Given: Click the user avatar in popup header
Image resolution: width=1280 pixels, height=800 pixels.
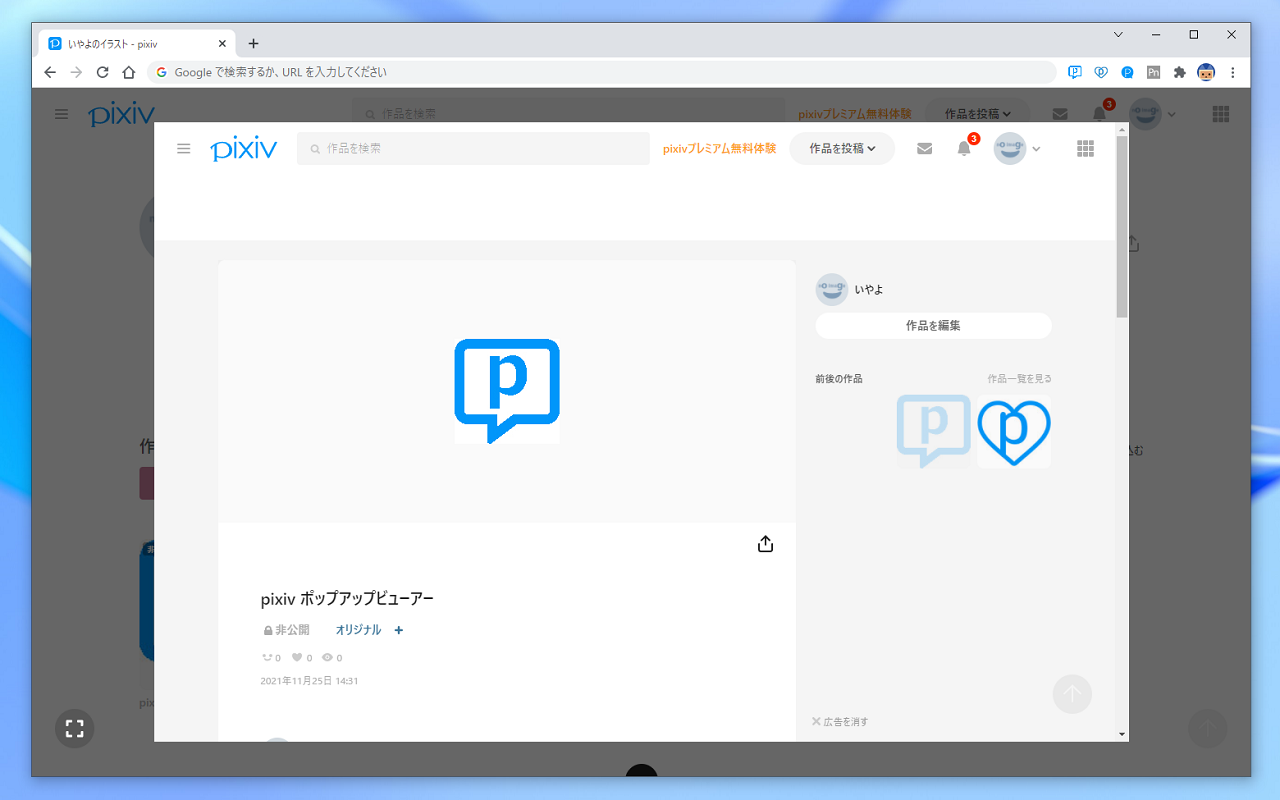Looking at the screenshot, I should (x=1010, y=148).
